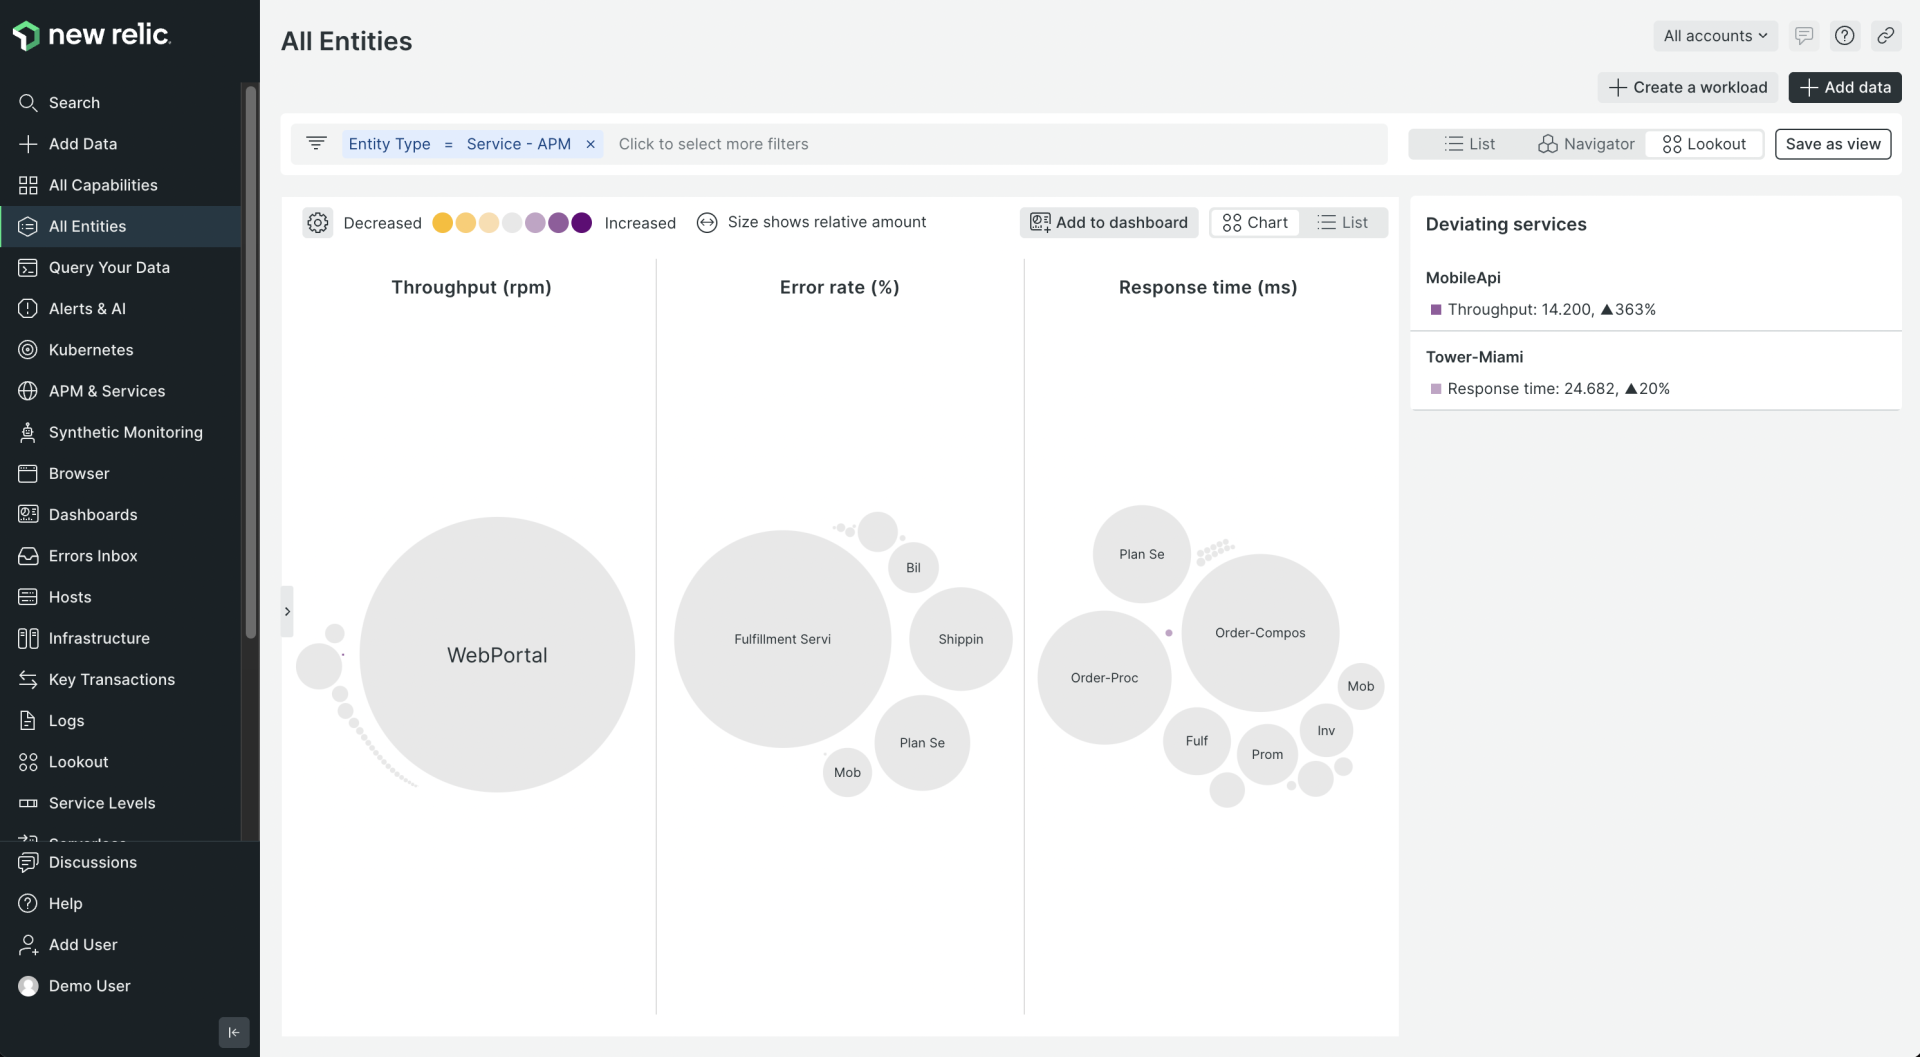
Task: Click Create a workload
Action: 1687,87
